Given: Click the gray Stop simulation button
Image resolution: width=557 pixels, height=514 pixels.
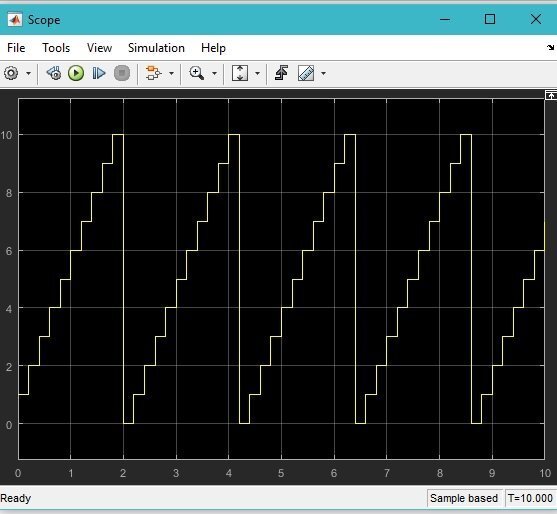Looking at the screenshot, I should (122, 74).
